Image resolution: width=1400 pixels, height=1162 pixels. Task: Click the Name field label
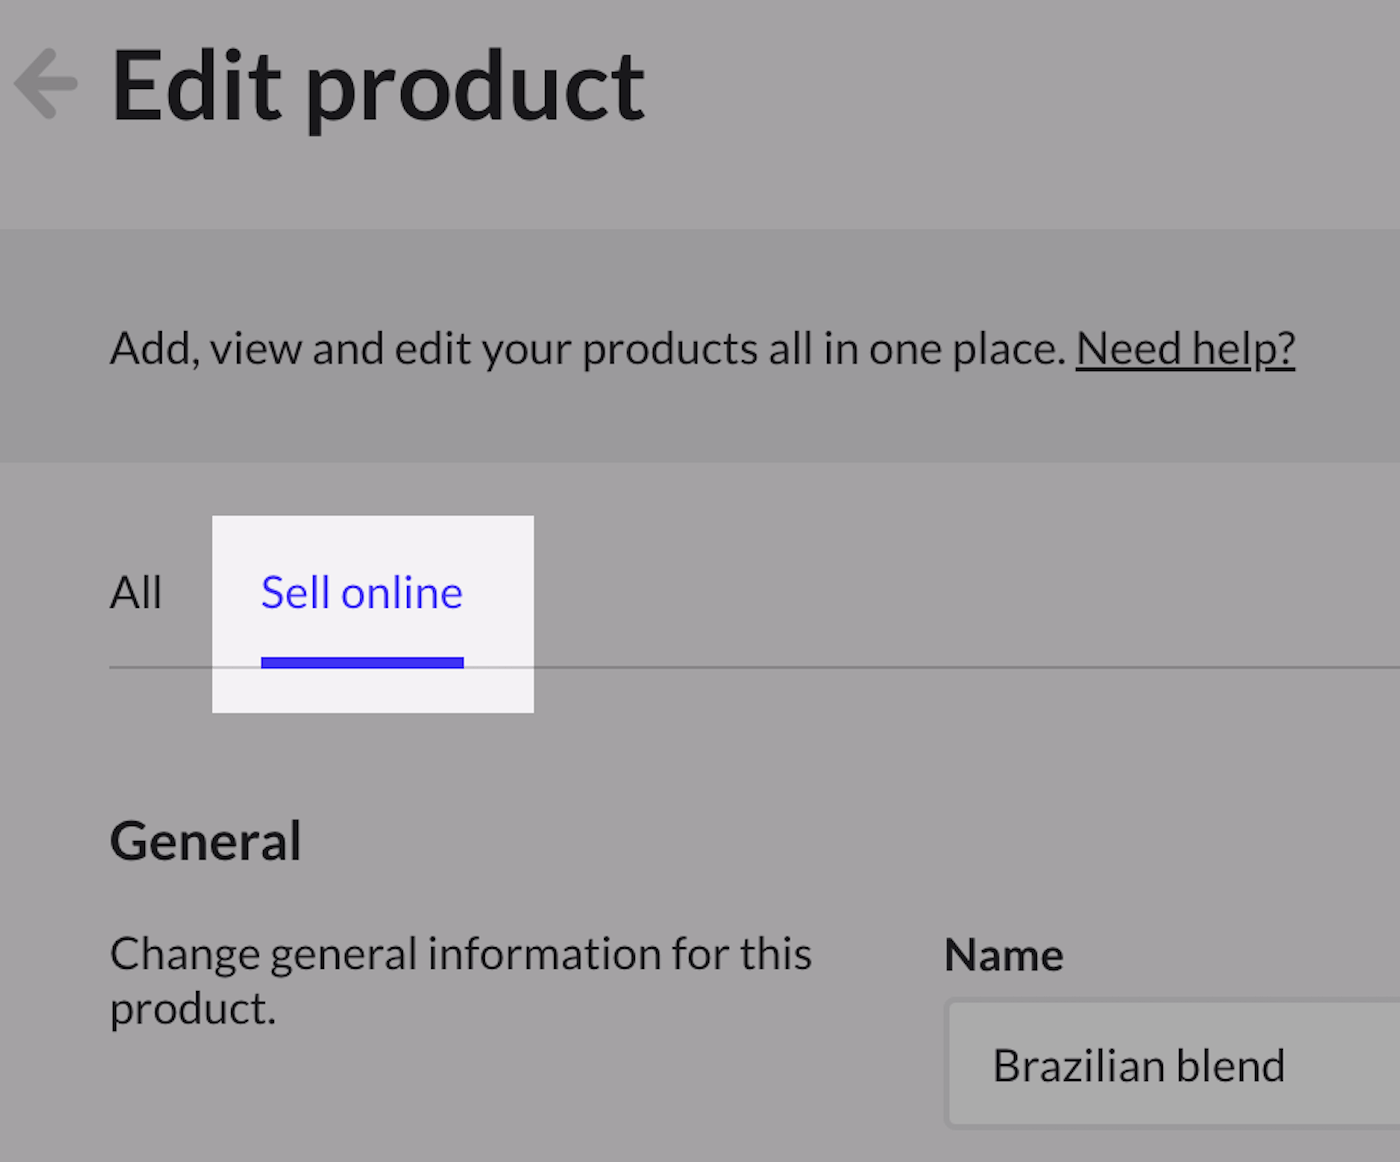[1002, 954]
